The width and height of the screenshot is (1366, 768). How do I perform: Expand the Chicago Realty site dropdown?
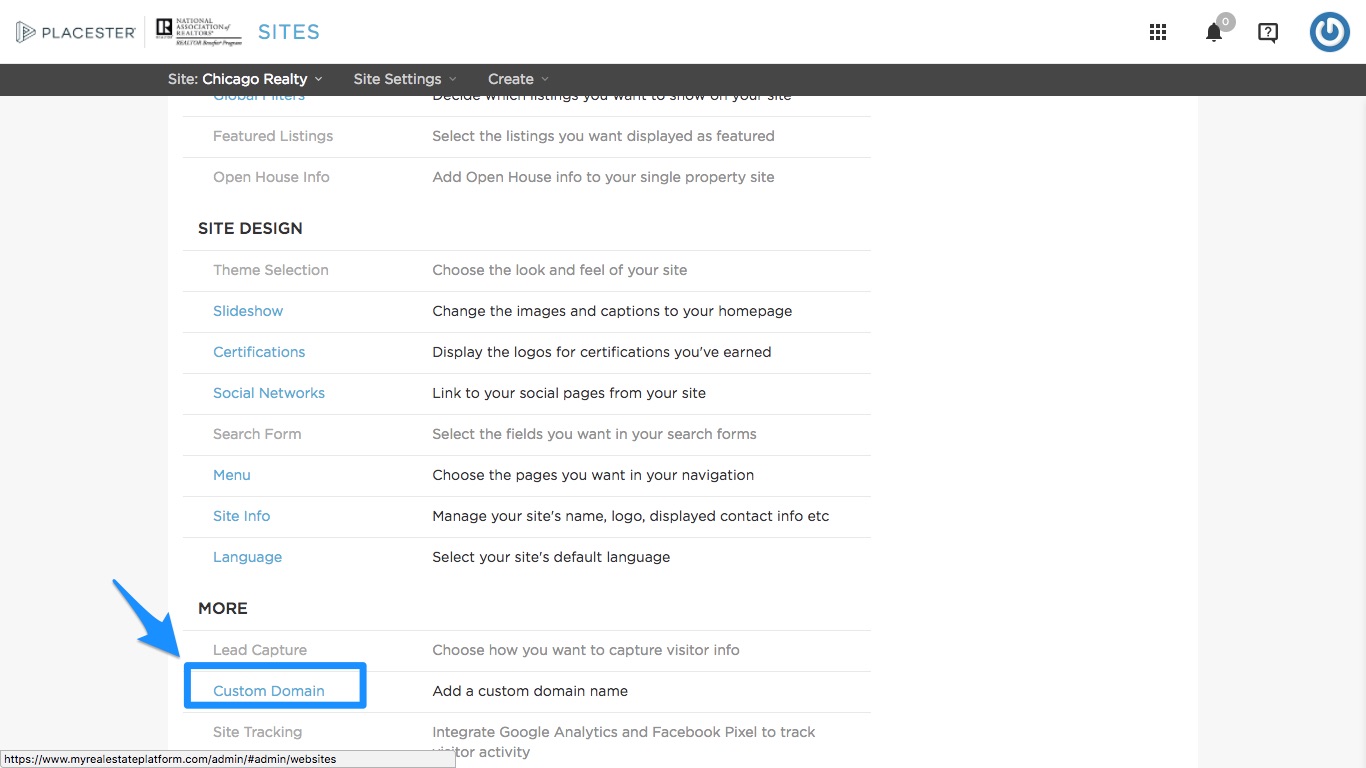[x=245, y=79]
